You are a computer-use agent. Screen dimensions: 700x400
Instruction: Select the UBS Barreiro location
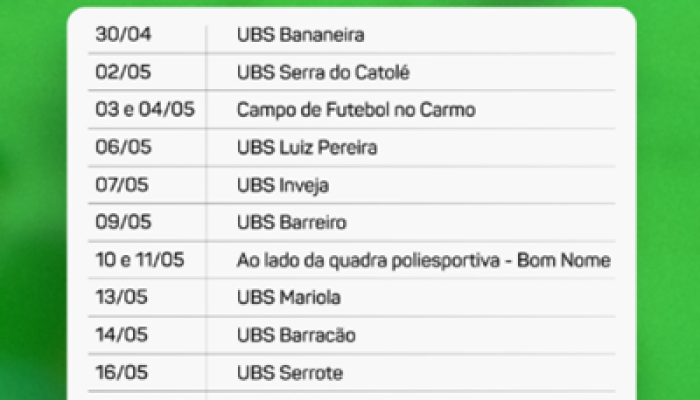pyautogui.click(x=292, y=222)
